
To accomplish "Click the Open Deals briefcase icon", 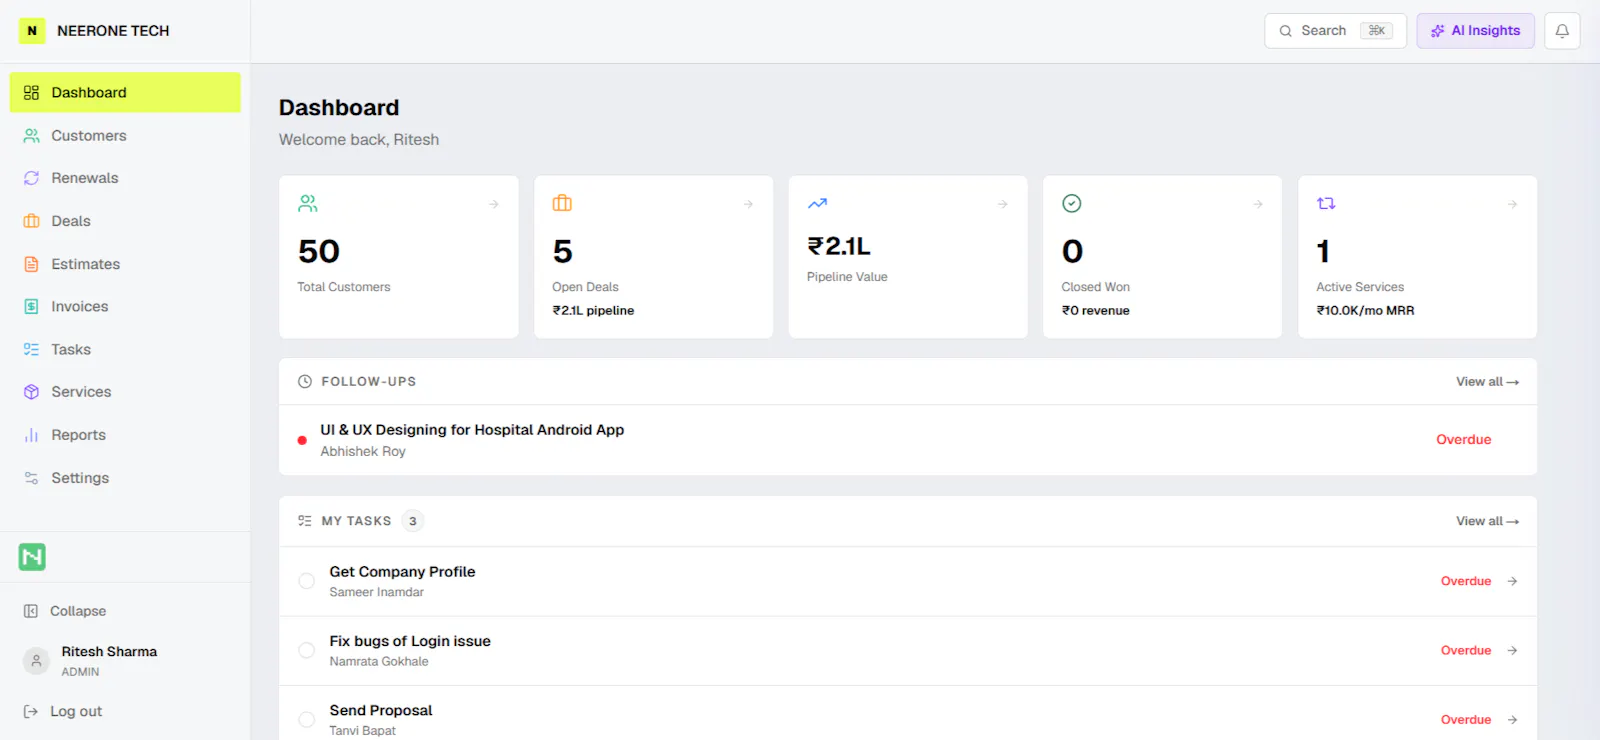I will click(x=562, y=203).
